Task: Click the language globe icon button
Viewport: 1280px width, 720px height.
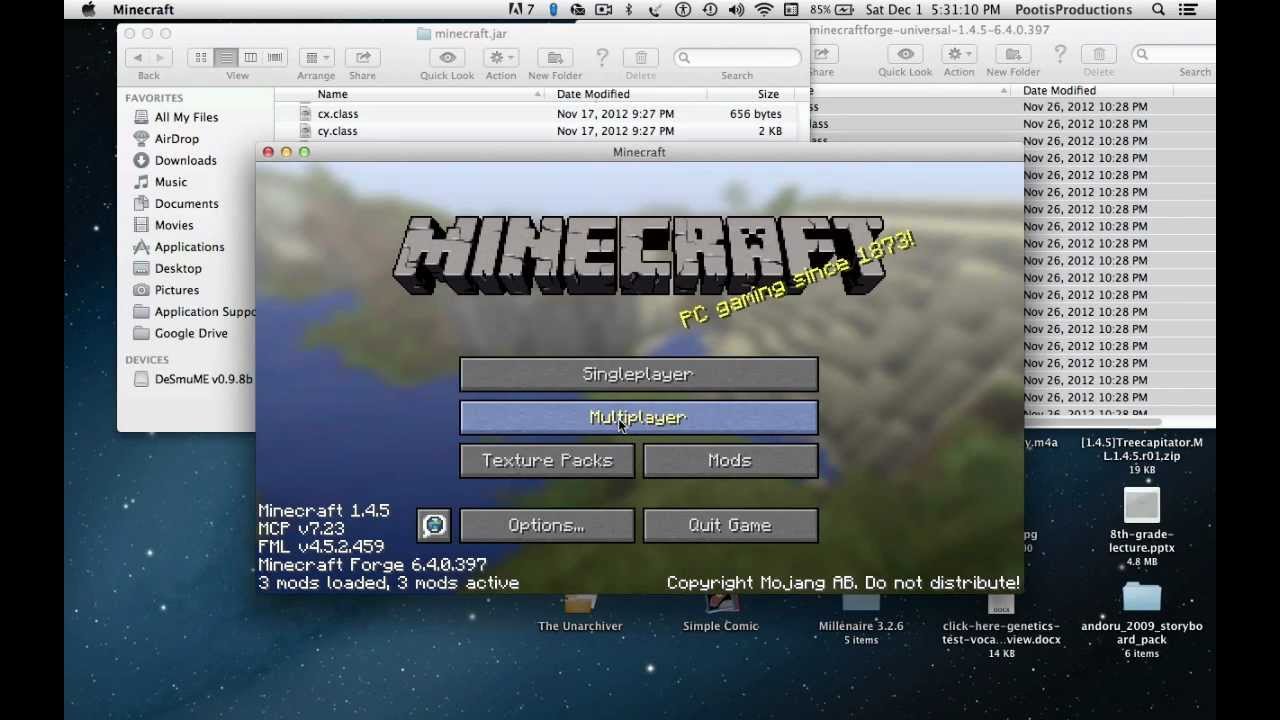Action: click(x=434, y=526)
